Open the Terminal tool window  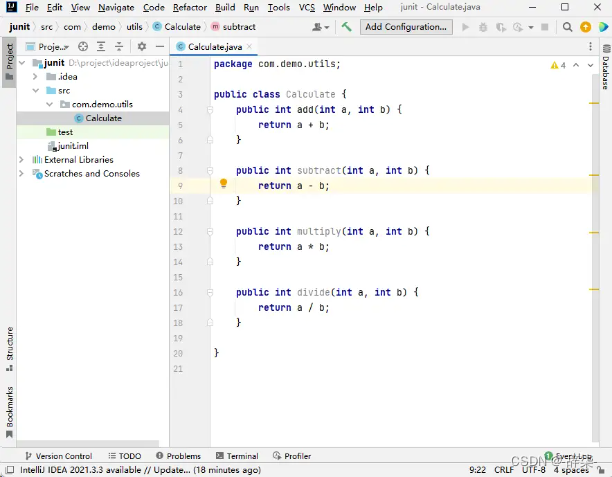(x=237, y=456)
